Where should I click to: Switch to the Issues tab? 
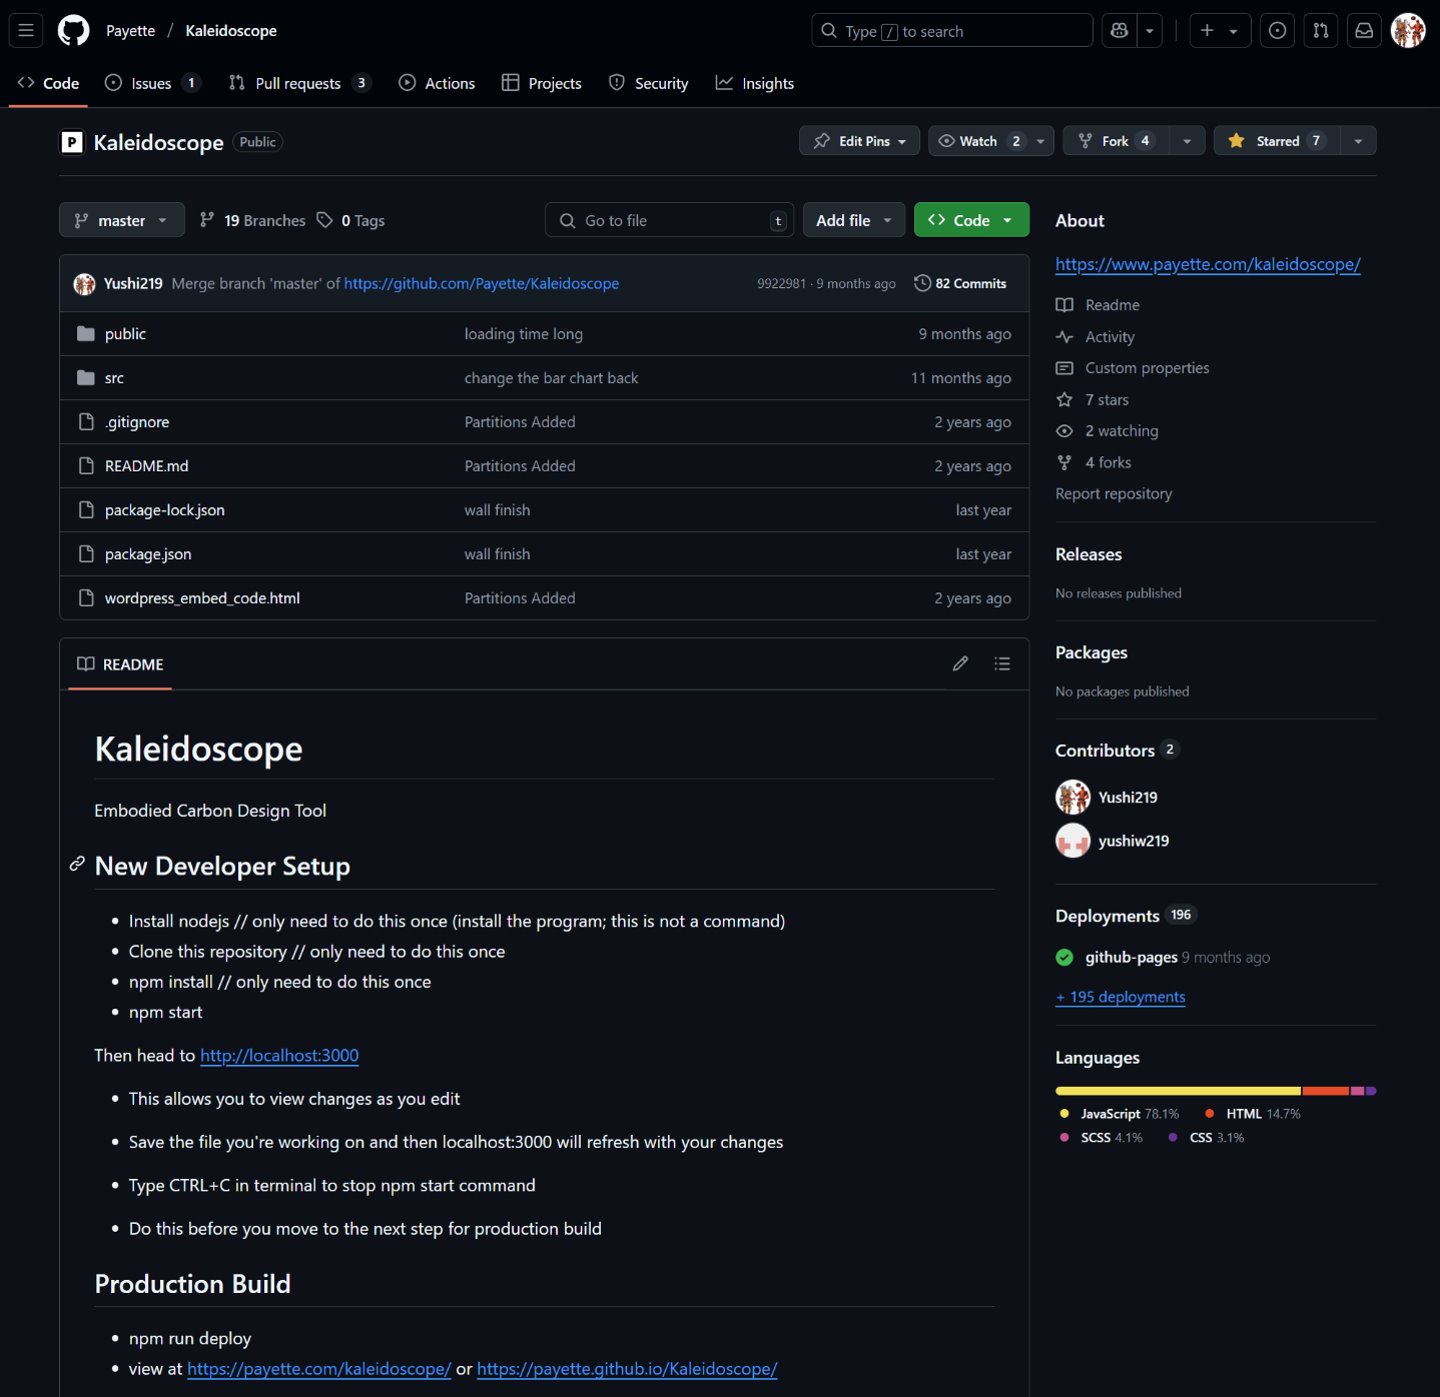coord(153,83)
